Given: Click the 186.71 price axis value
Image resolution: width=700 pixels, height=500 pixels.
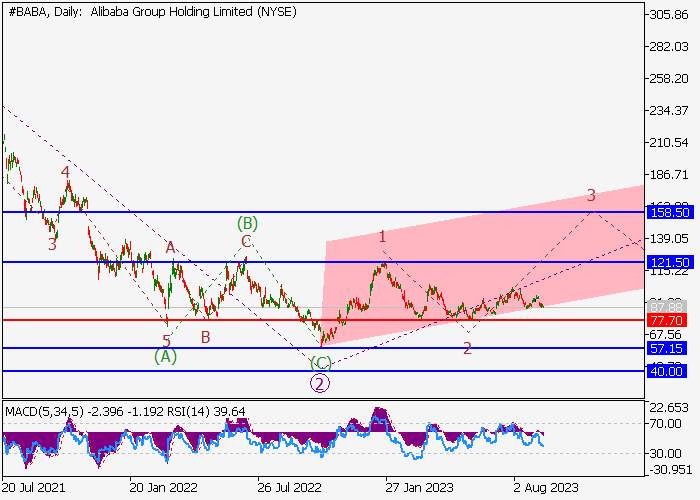Looking at the screenshot, I should tap(669, 175).
